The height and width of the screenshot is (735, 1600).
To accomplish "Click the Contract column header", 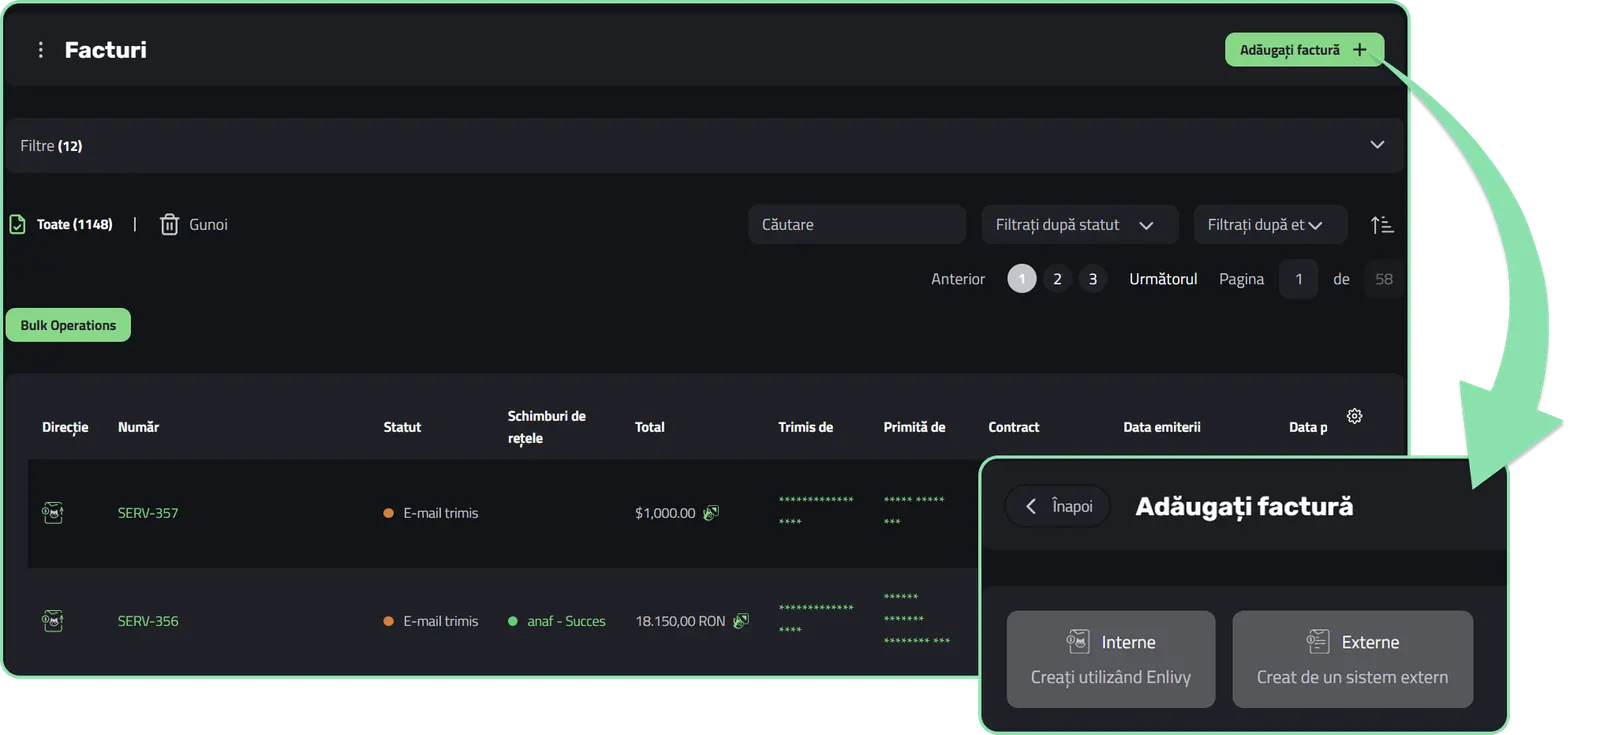I will pyautogui.click(x=1013, y=427).
